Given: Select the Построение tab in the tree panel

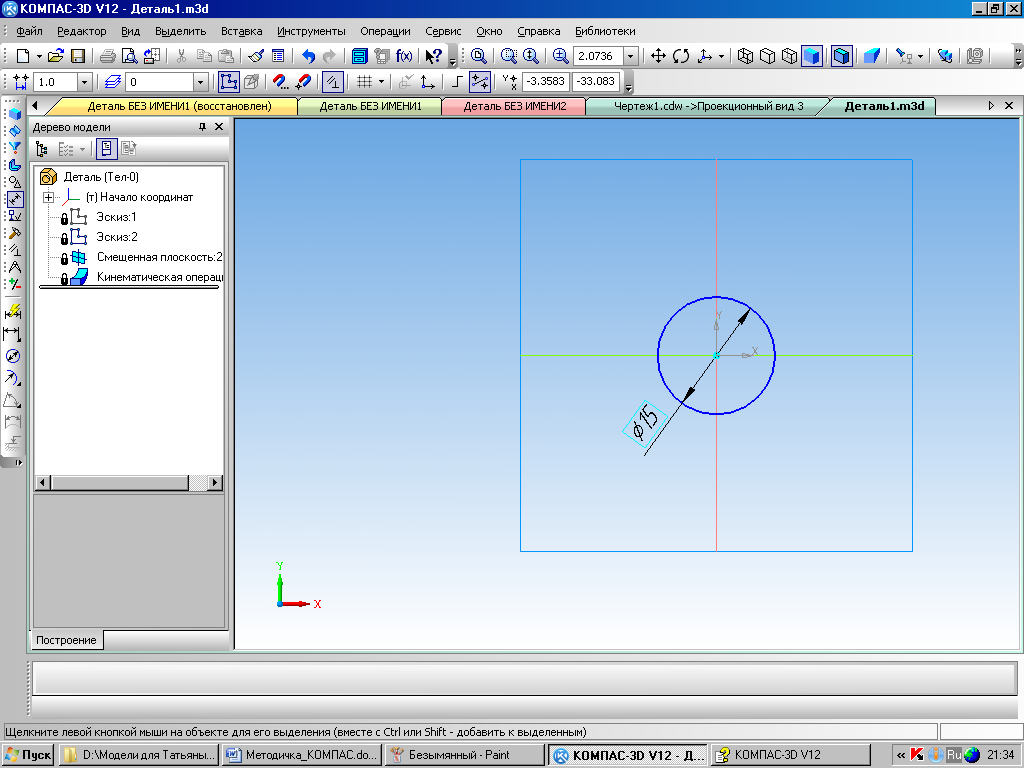Looking at the screenshot, I should point(65,640).
